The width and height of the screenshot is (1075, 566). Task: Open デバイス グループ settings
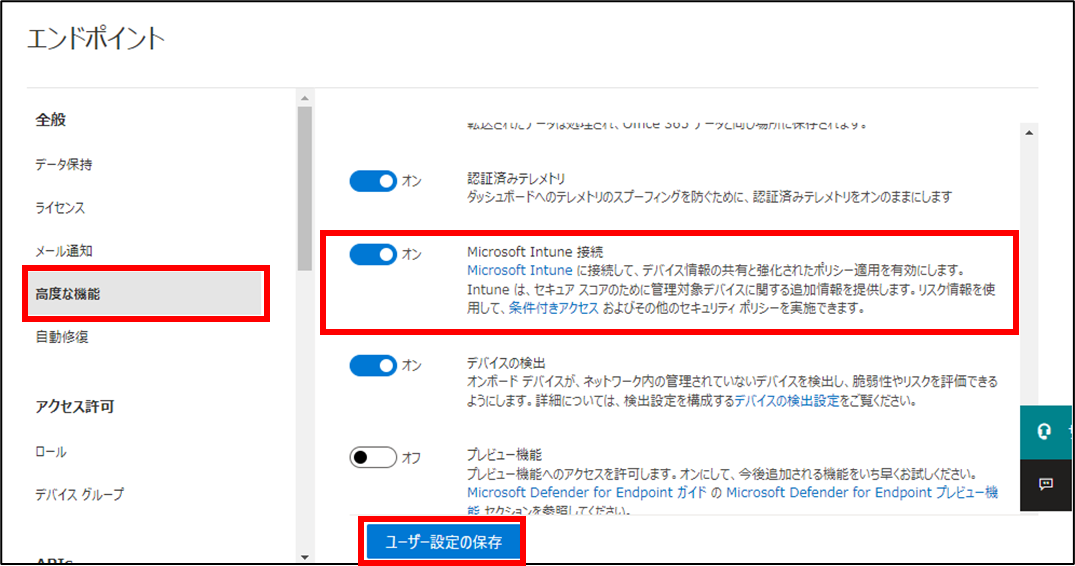80,494
